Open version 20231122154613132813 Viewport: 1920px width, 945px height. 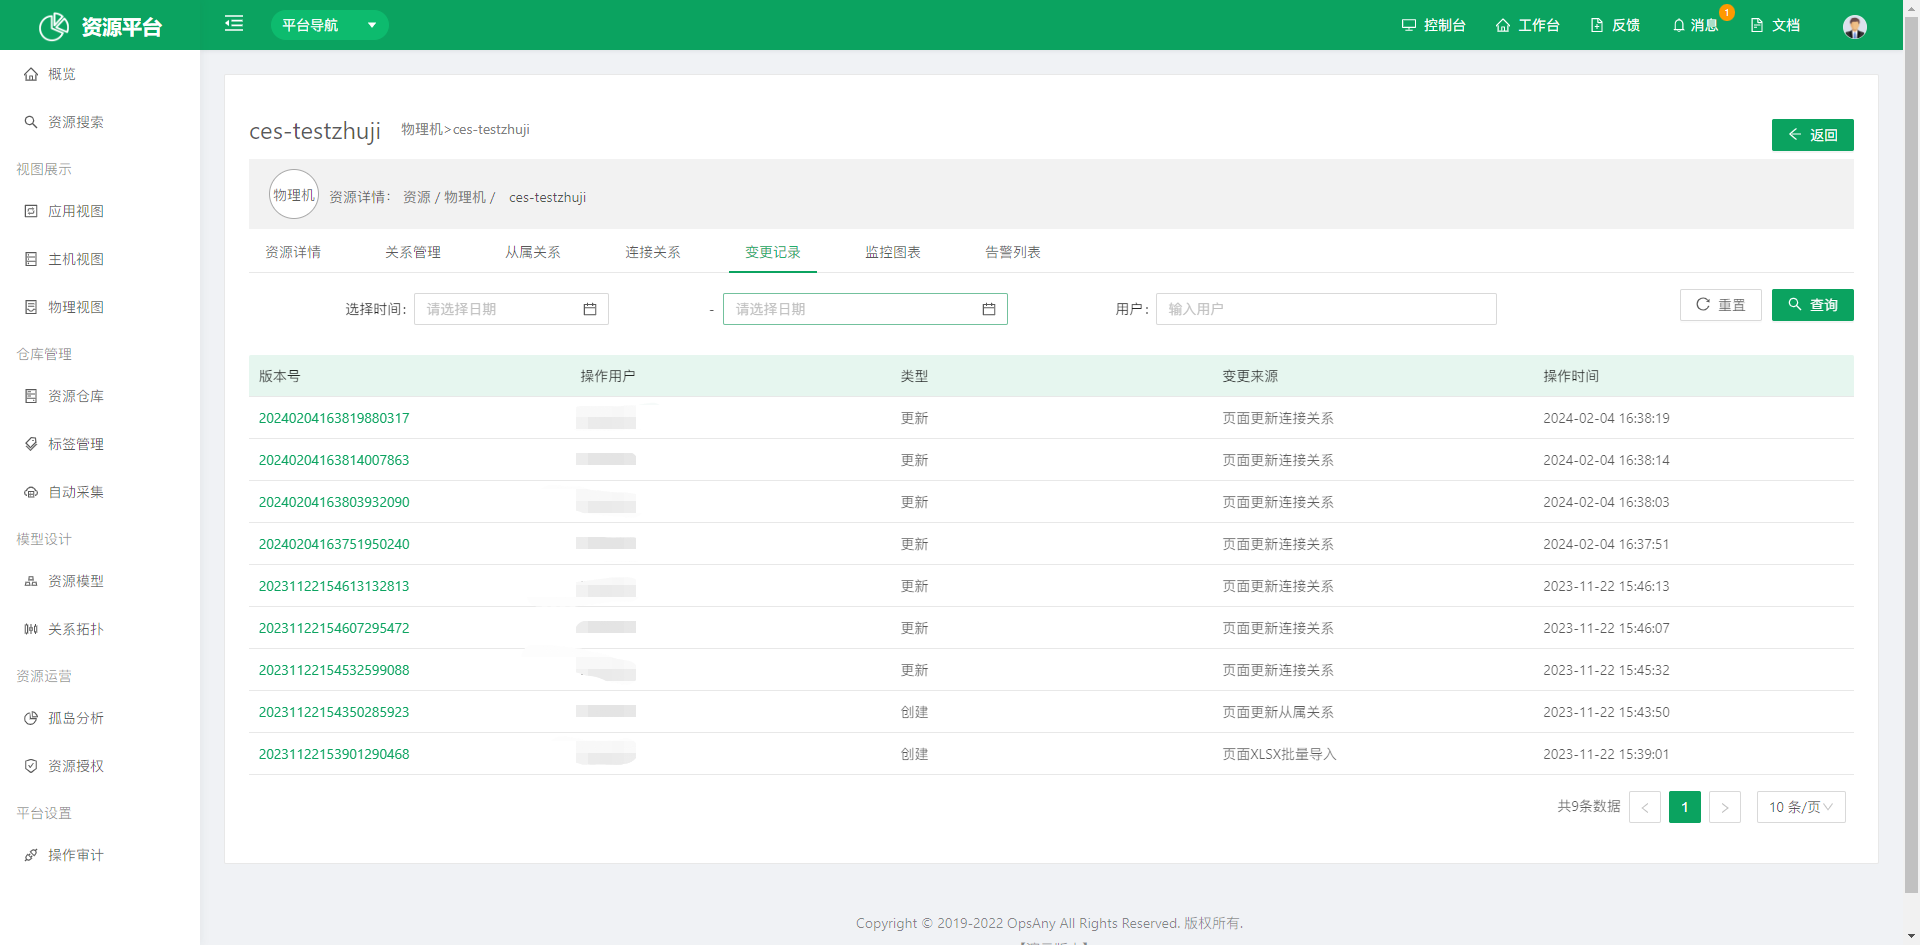click(334, 586)
